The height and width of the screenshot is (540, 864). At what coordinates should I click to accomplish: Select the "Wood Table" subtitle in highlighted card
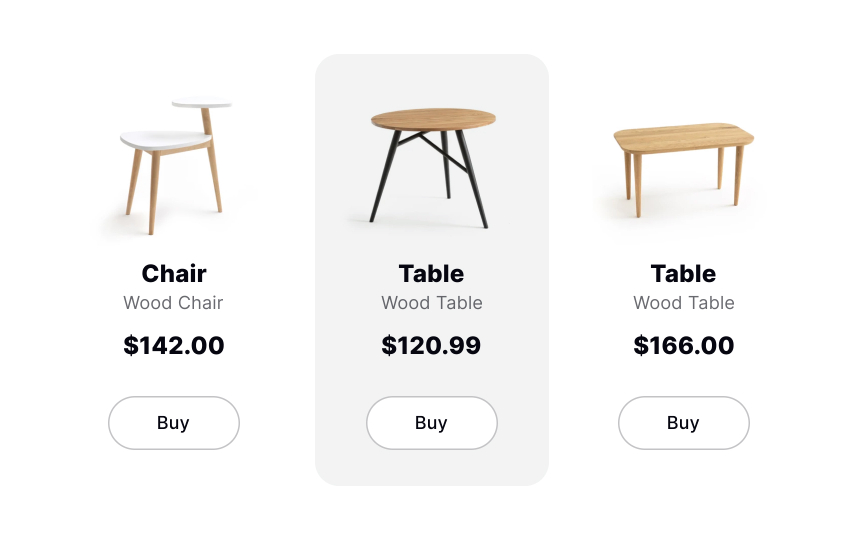tap(431, 303)
